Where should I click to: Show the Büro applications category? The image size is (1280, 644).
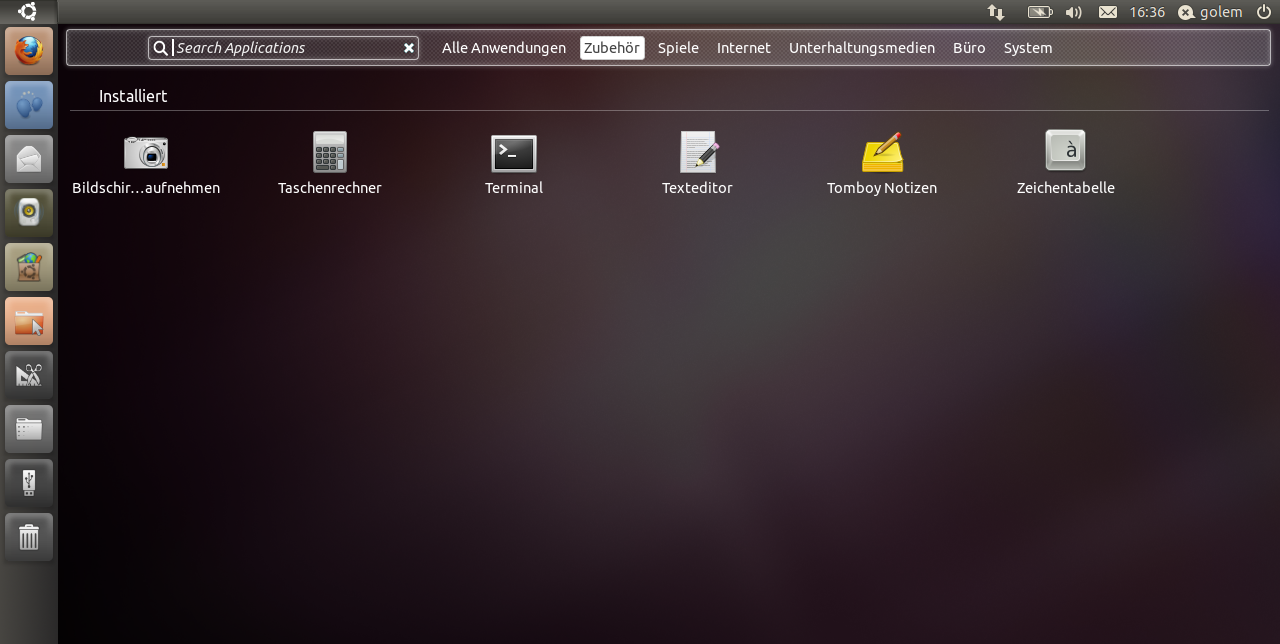[969, 48]
